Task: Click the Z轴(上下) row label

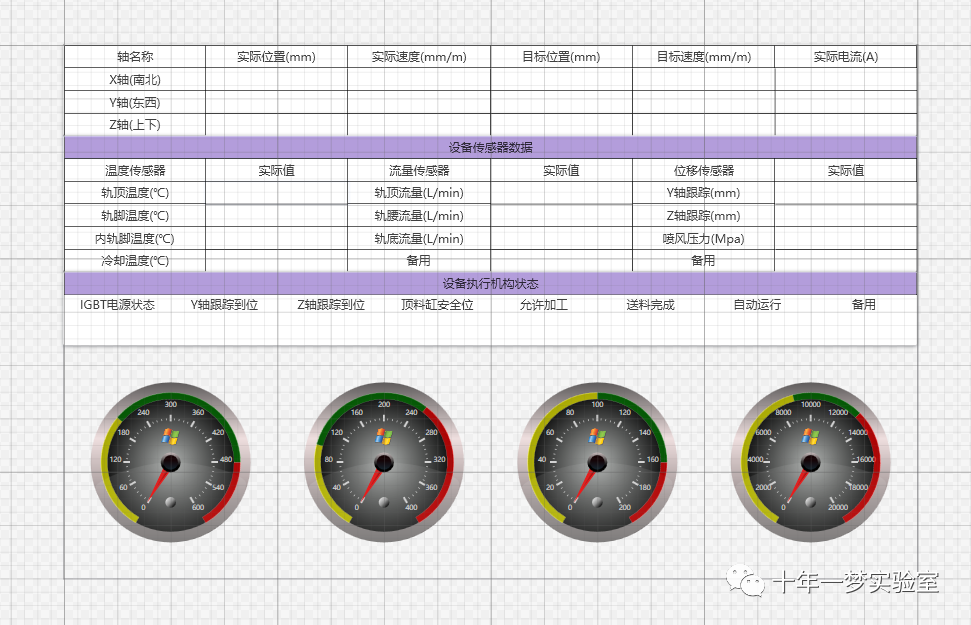Action: tap(135, 125)
